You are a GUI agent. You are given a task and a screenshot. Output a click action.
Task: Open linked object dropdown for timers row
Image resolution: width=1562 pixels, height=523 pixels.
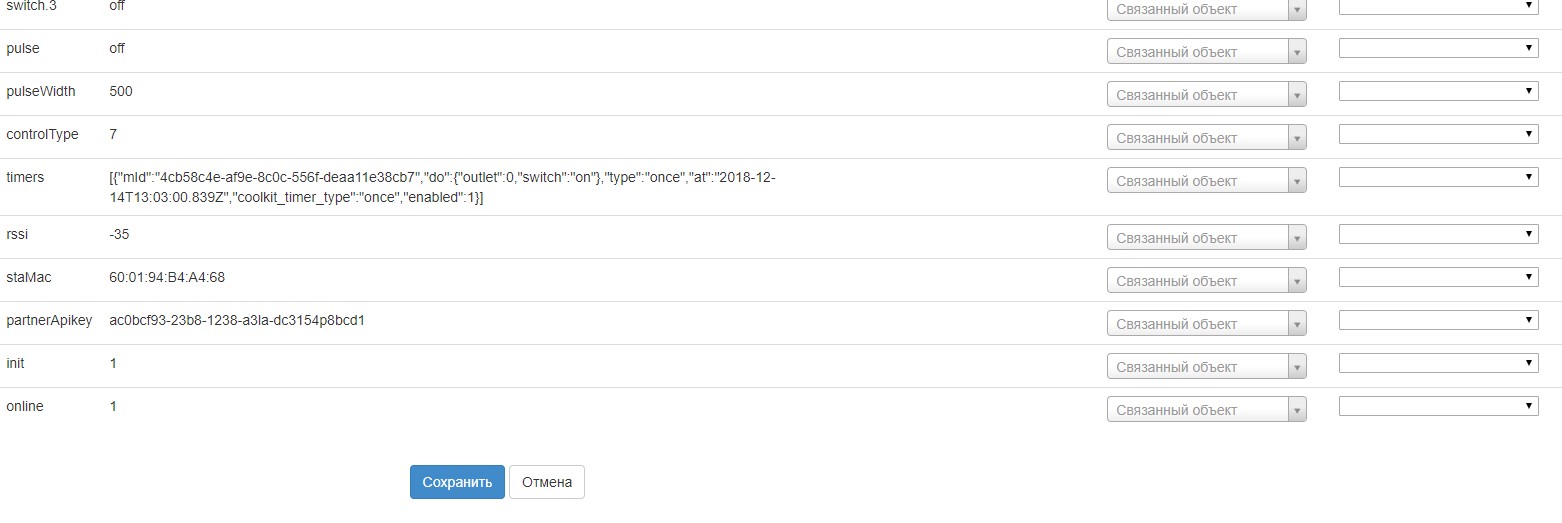[x=1206, y=181]
